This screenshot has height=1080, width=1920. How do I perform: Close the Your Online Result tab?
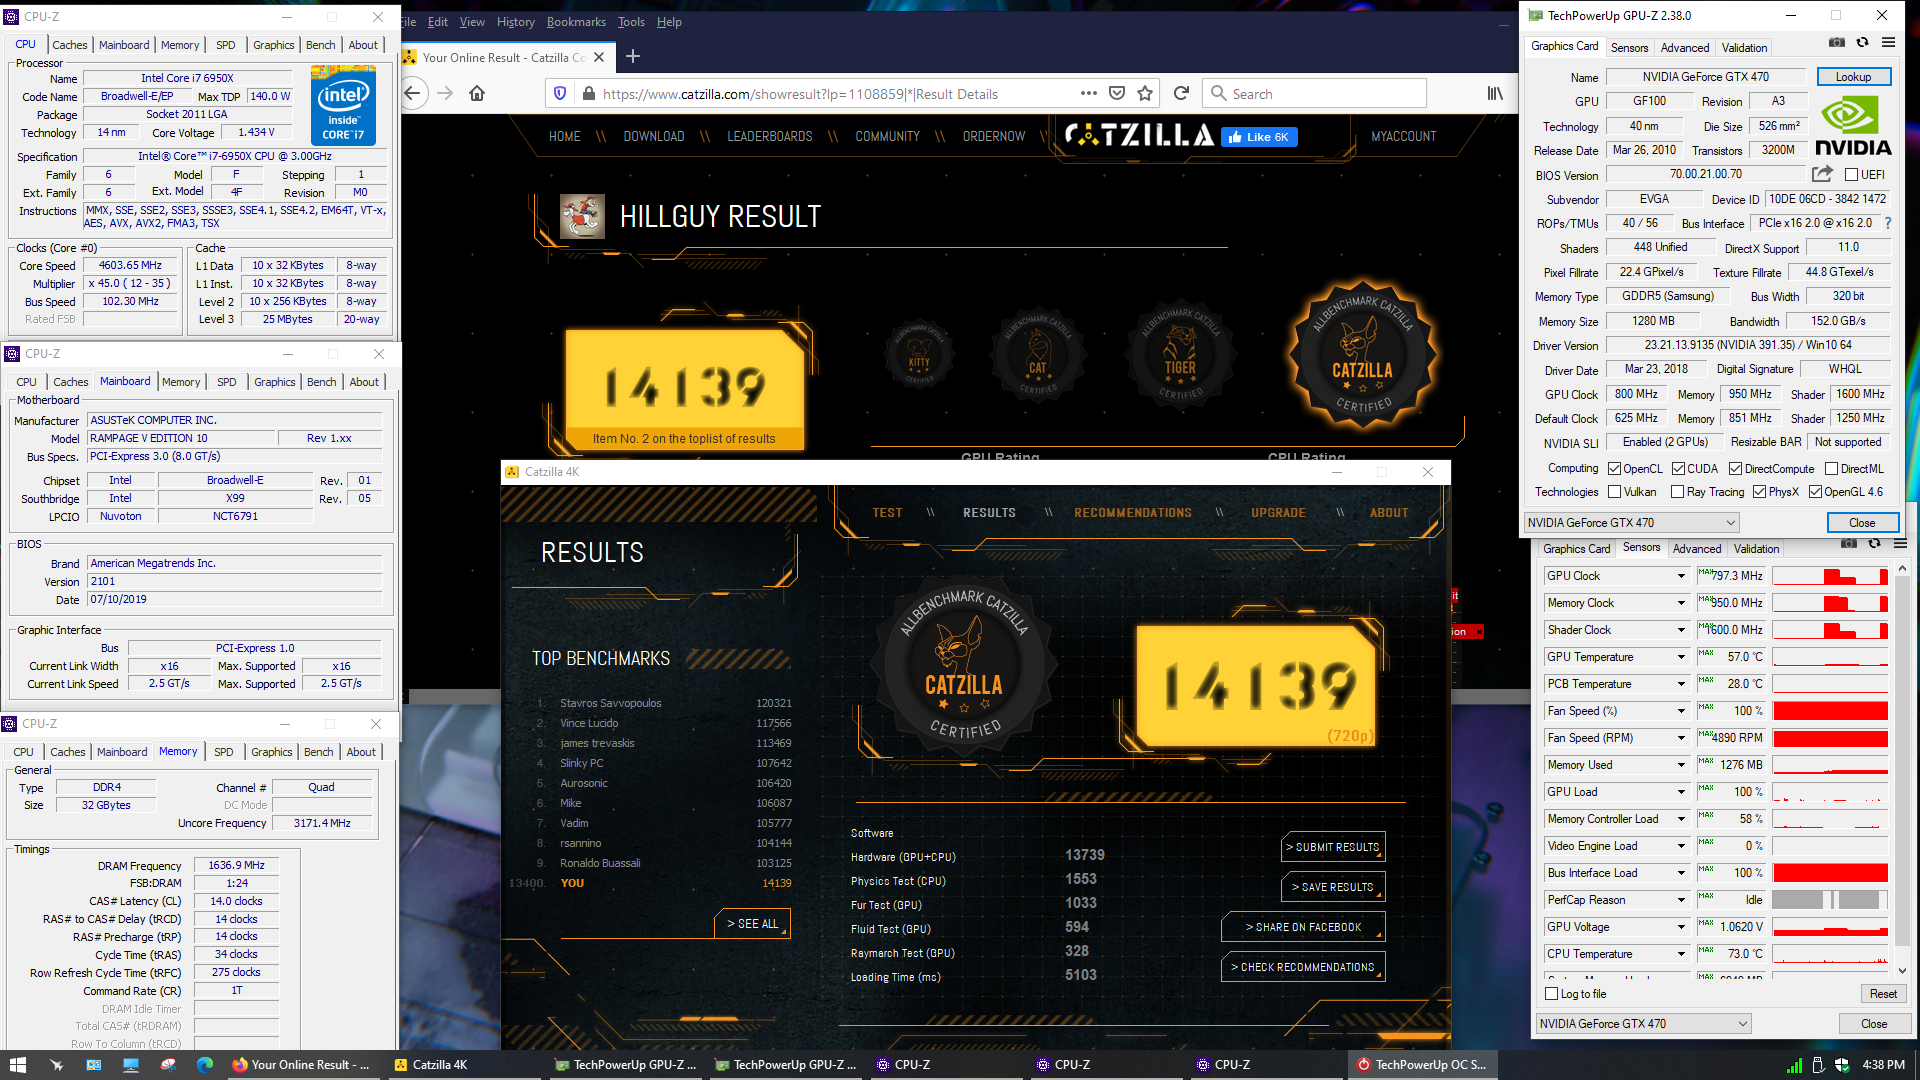tap(599, 57)
